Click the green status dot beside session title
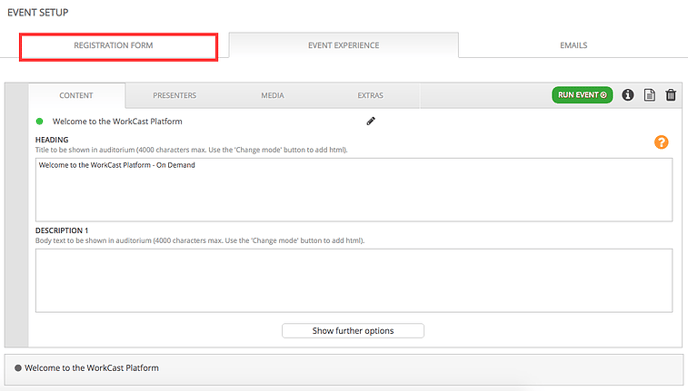The image size is (688, 391). 39,122
